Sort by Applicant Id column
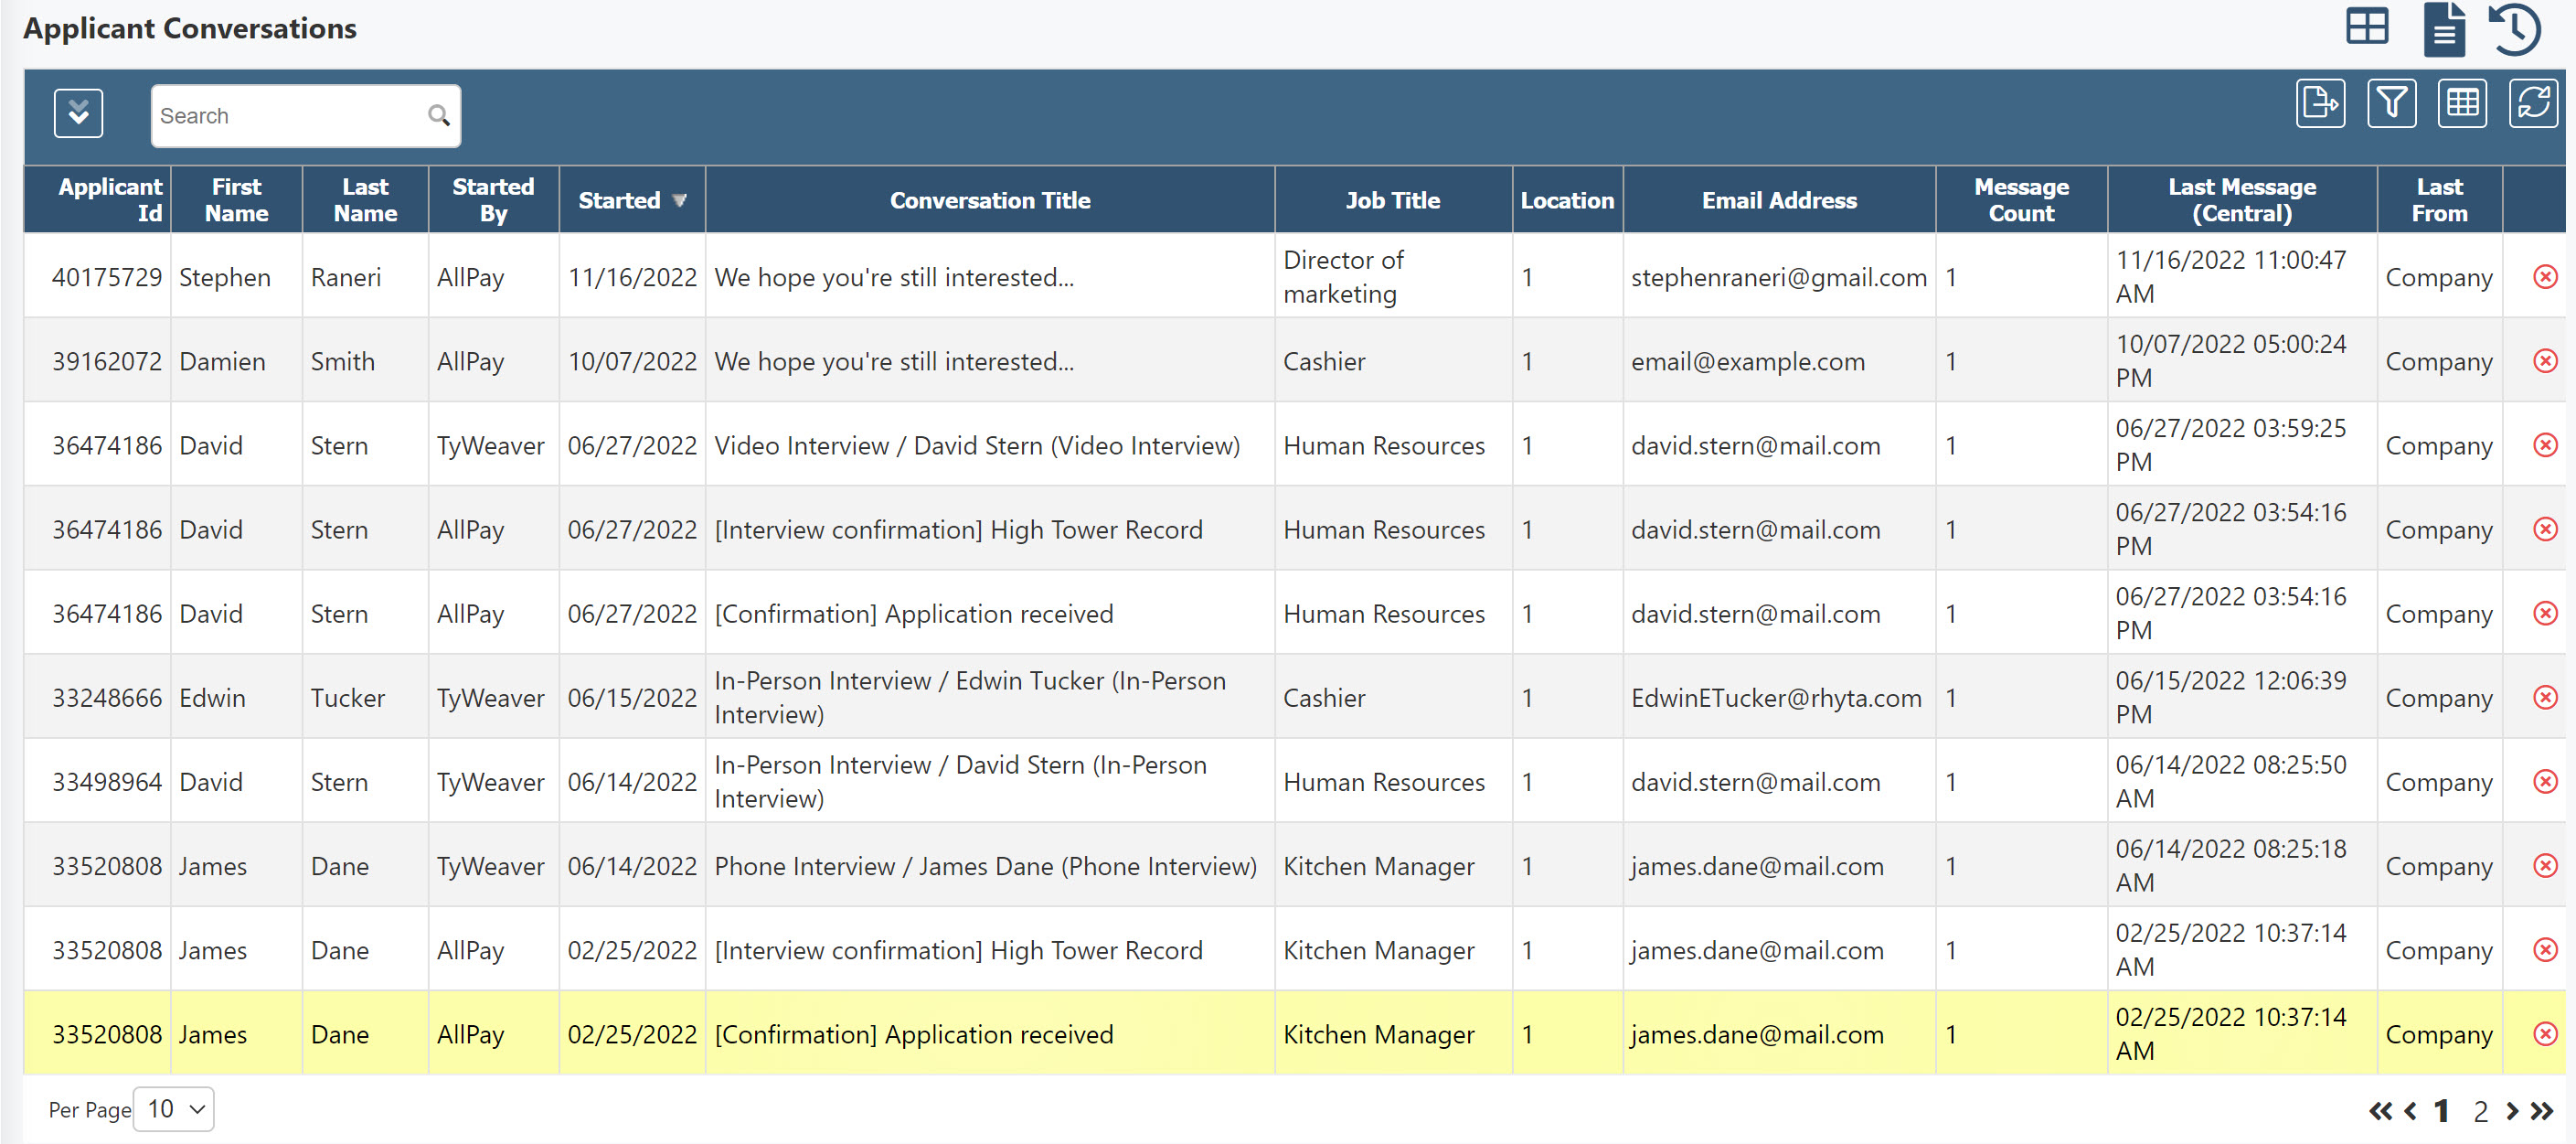 pos(98,200)
